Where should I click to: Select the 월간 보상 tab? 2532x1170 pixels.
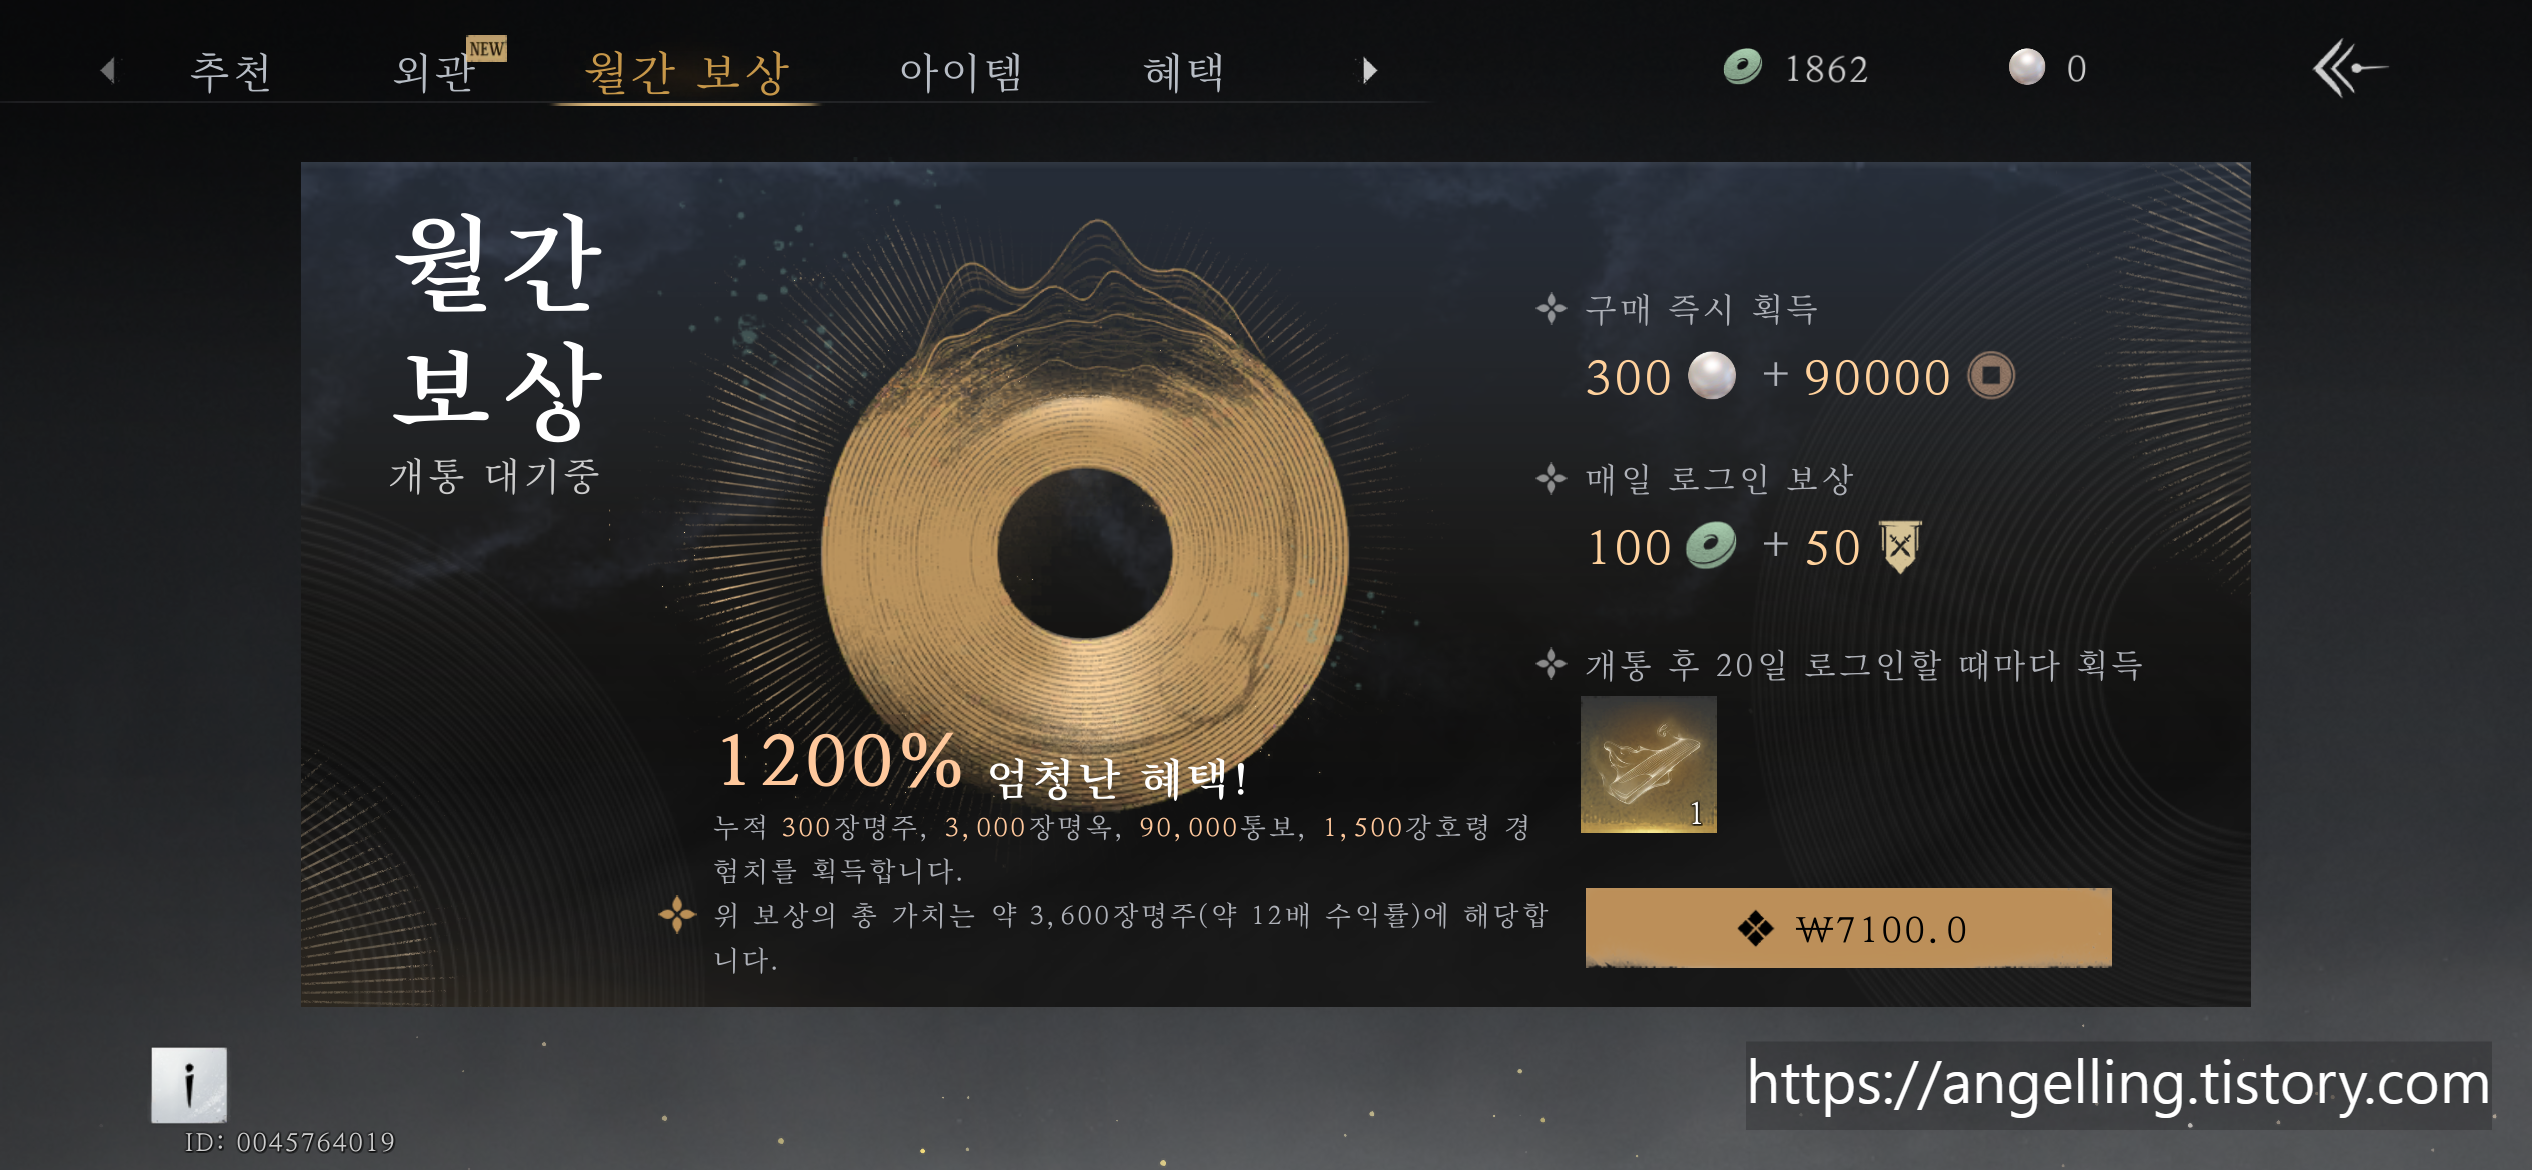[687, 72]
